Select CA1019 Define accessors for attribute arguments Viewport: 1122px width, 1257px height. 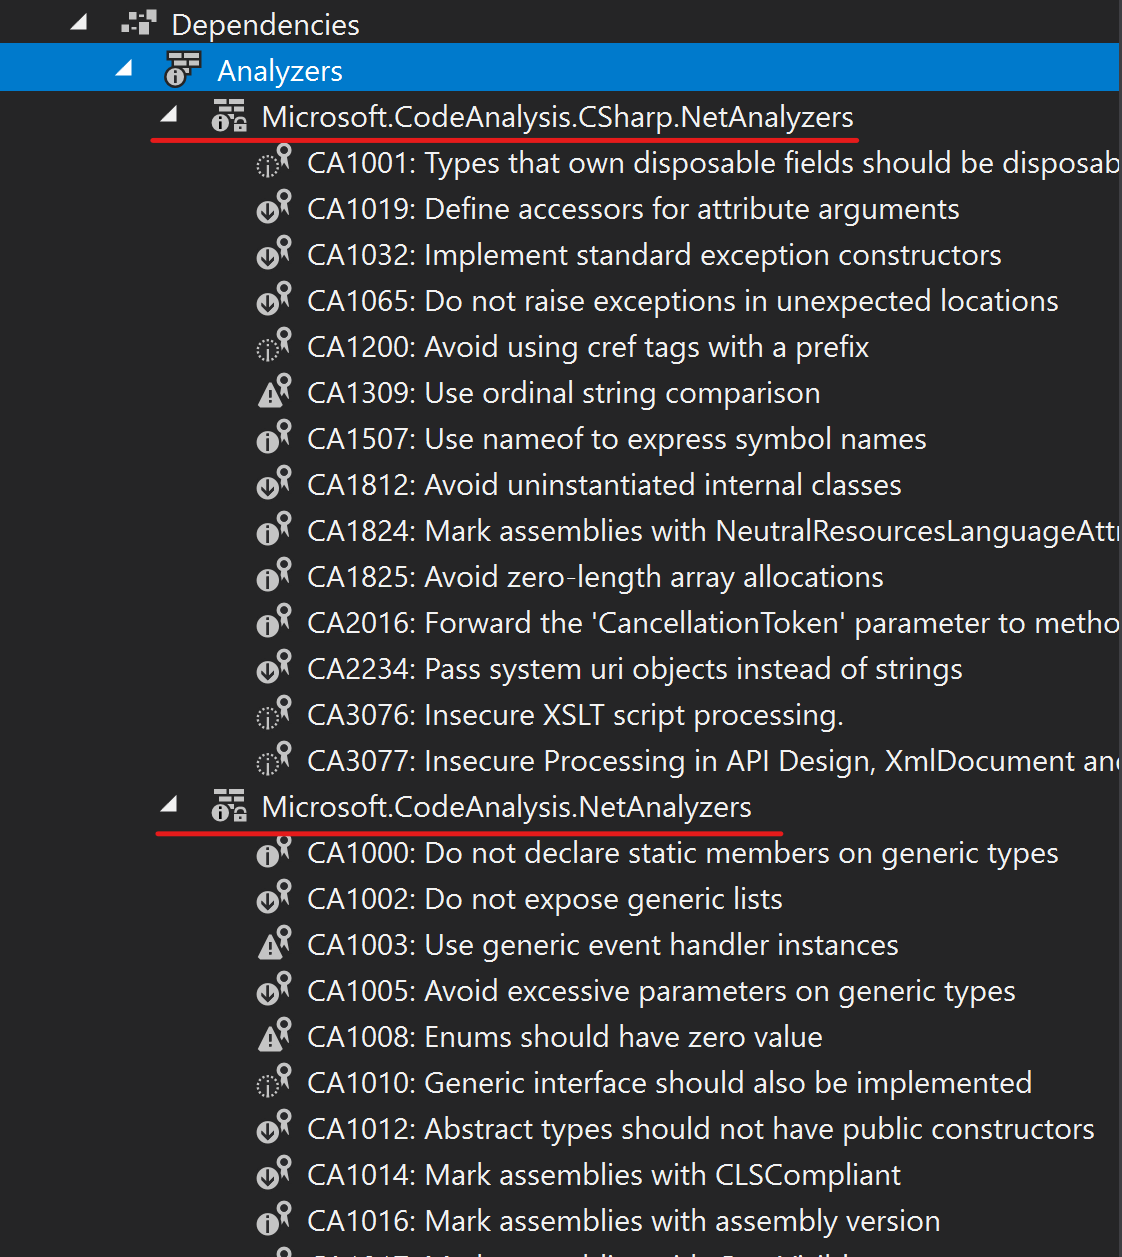click(x=633, y=209)
